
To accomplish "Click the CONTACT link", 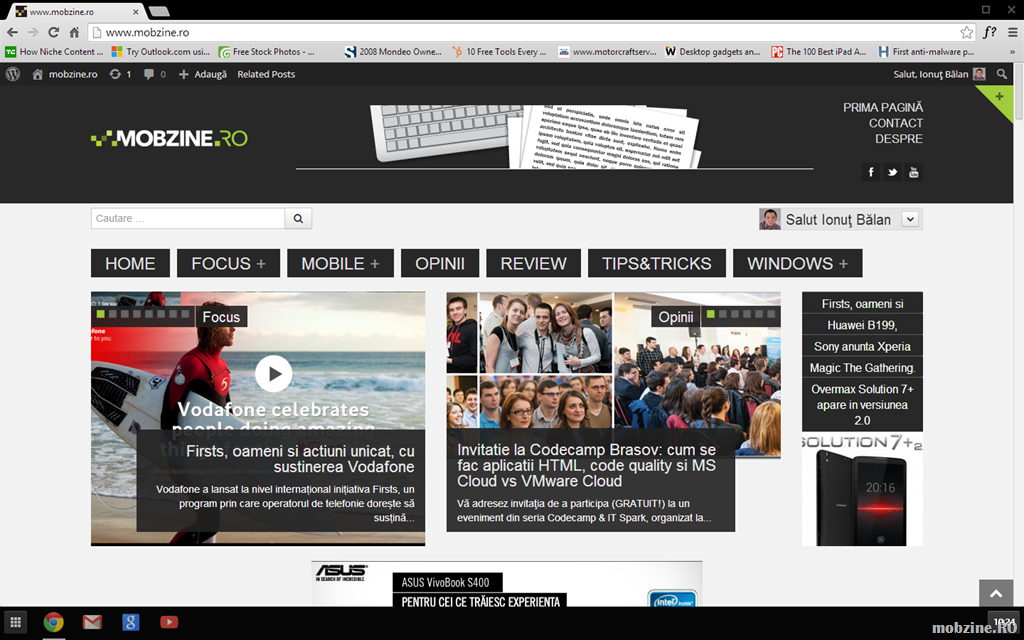I will pos(895,123).
